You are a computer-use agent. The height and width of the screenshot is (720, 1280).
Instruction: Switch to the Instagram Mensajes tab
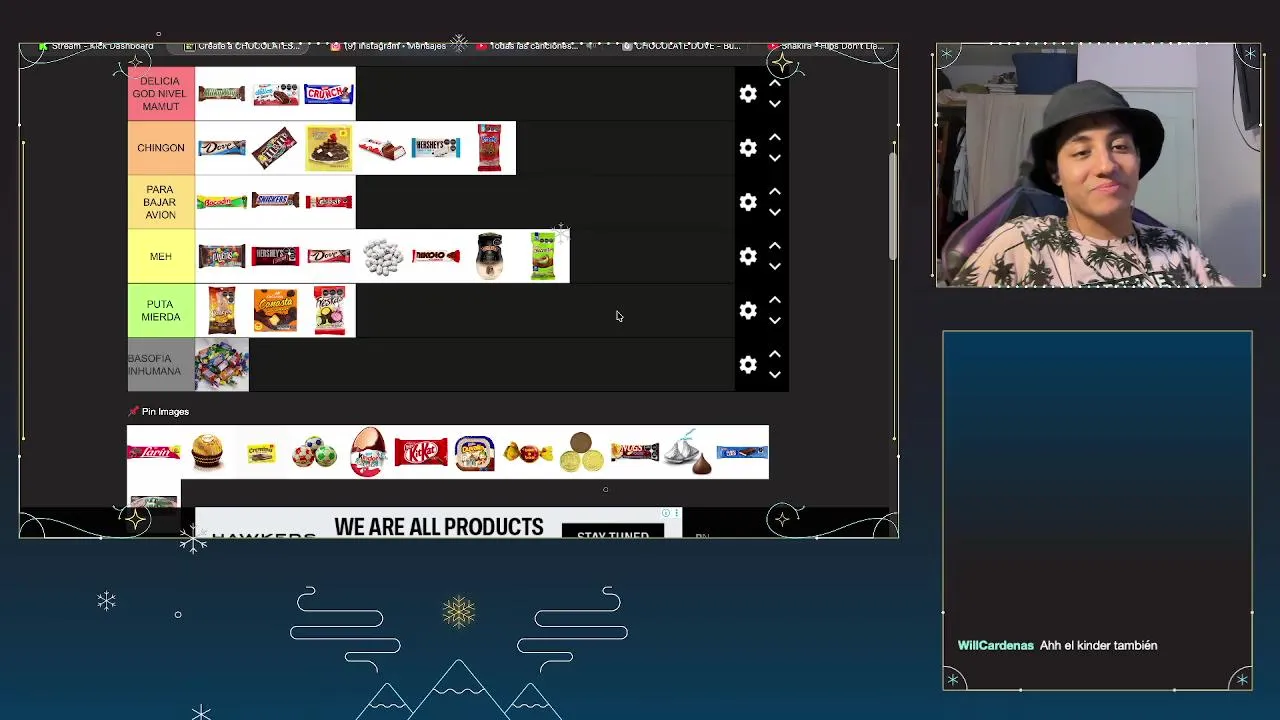pos(389,46)
